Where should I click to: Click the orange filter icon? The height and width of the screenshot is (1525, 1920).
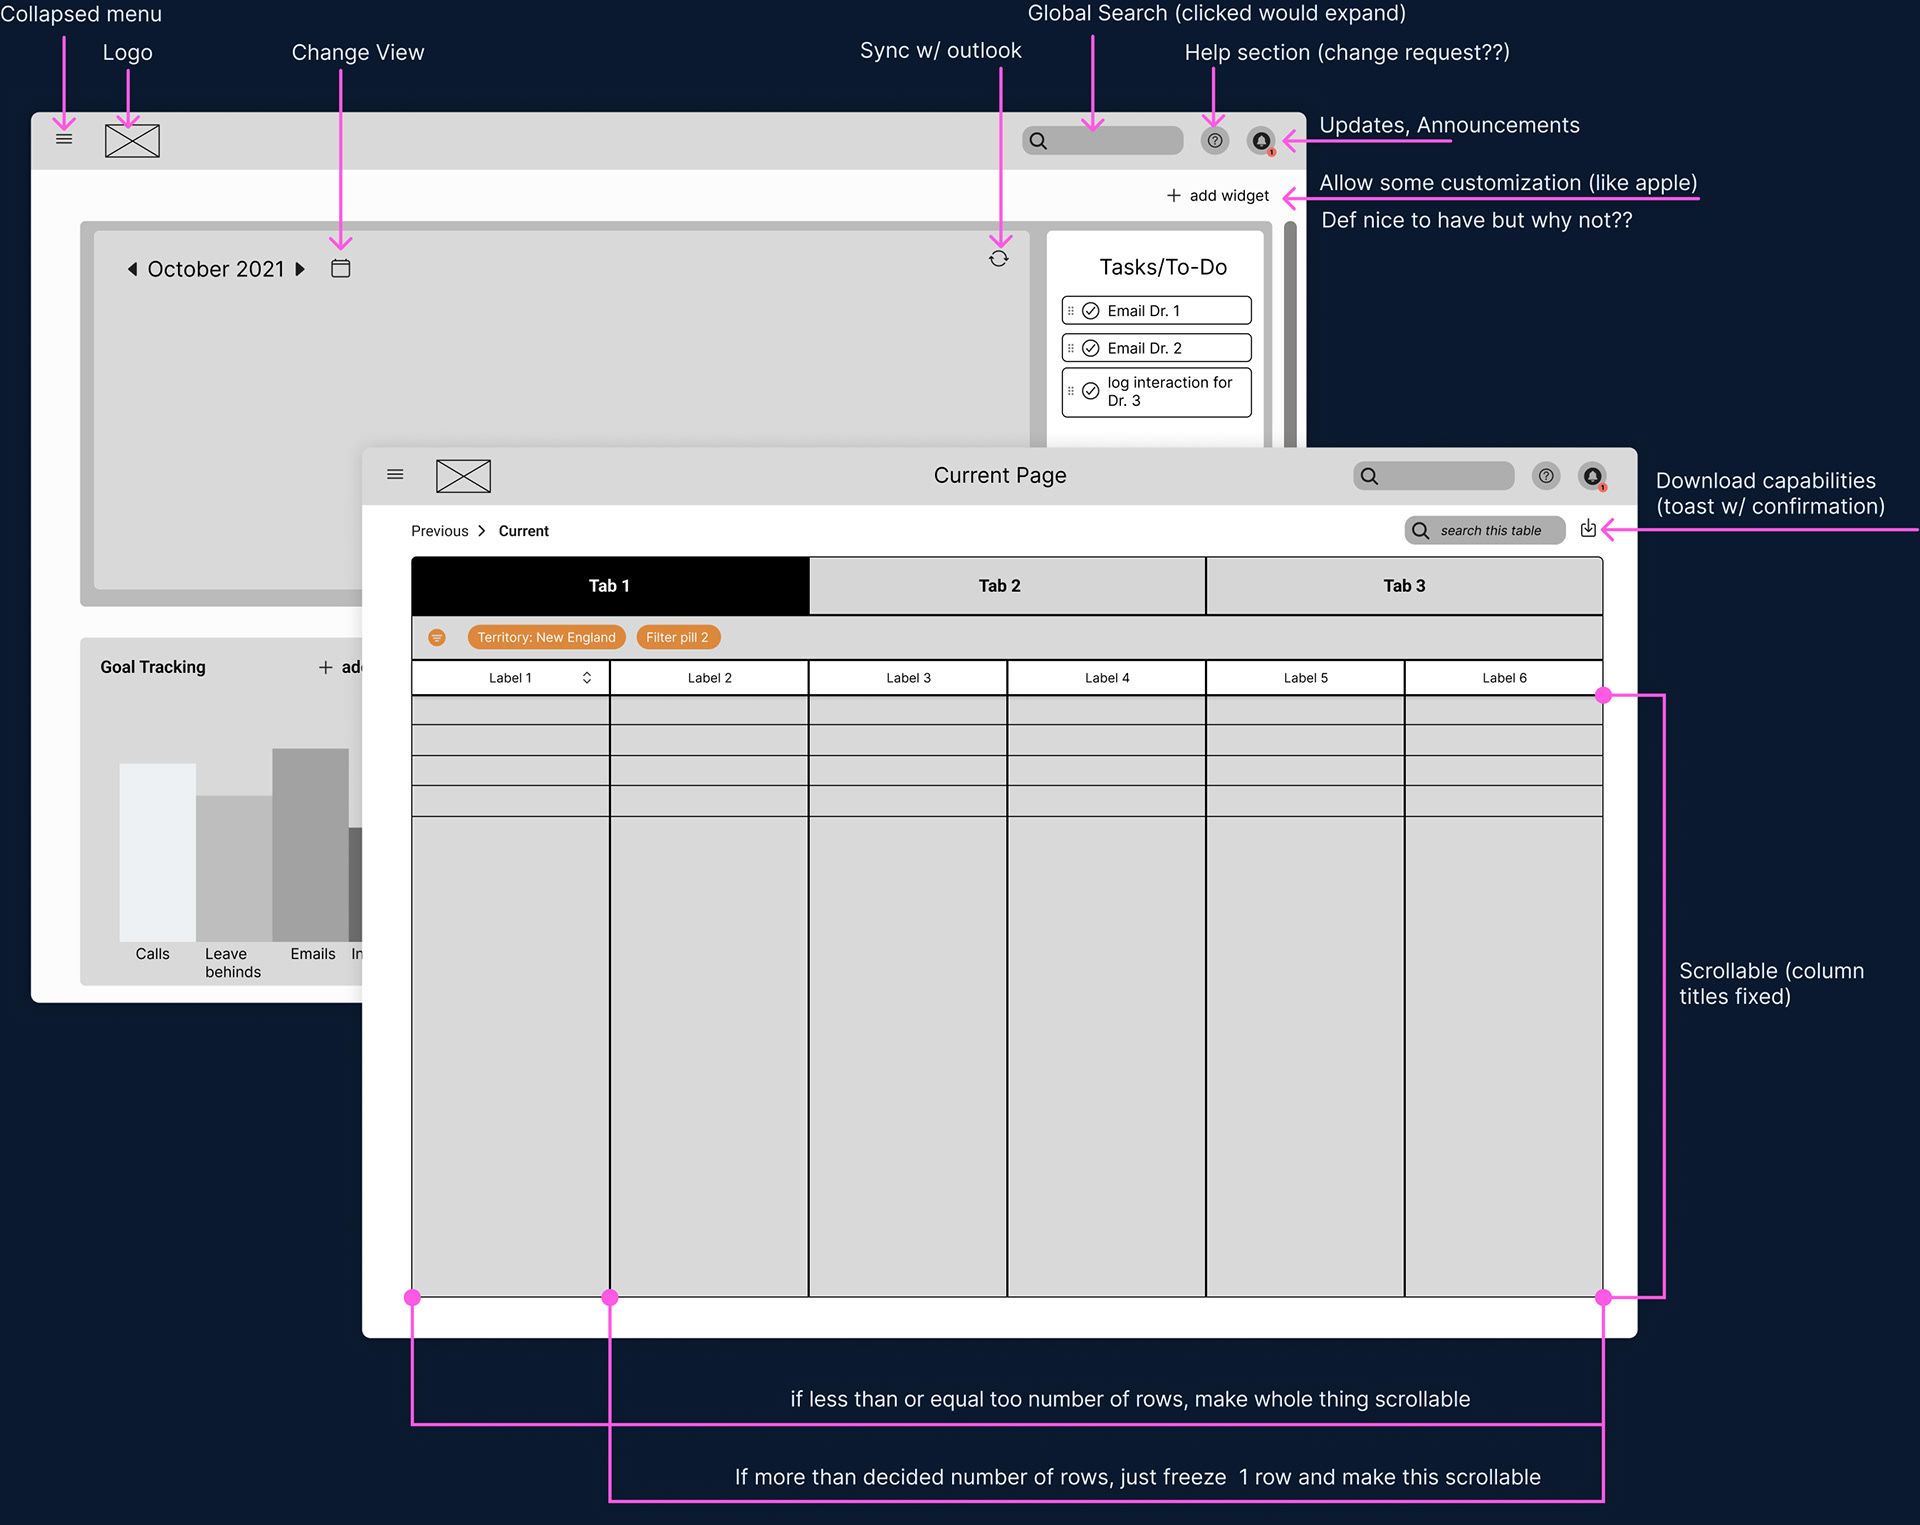coord(437,637)
